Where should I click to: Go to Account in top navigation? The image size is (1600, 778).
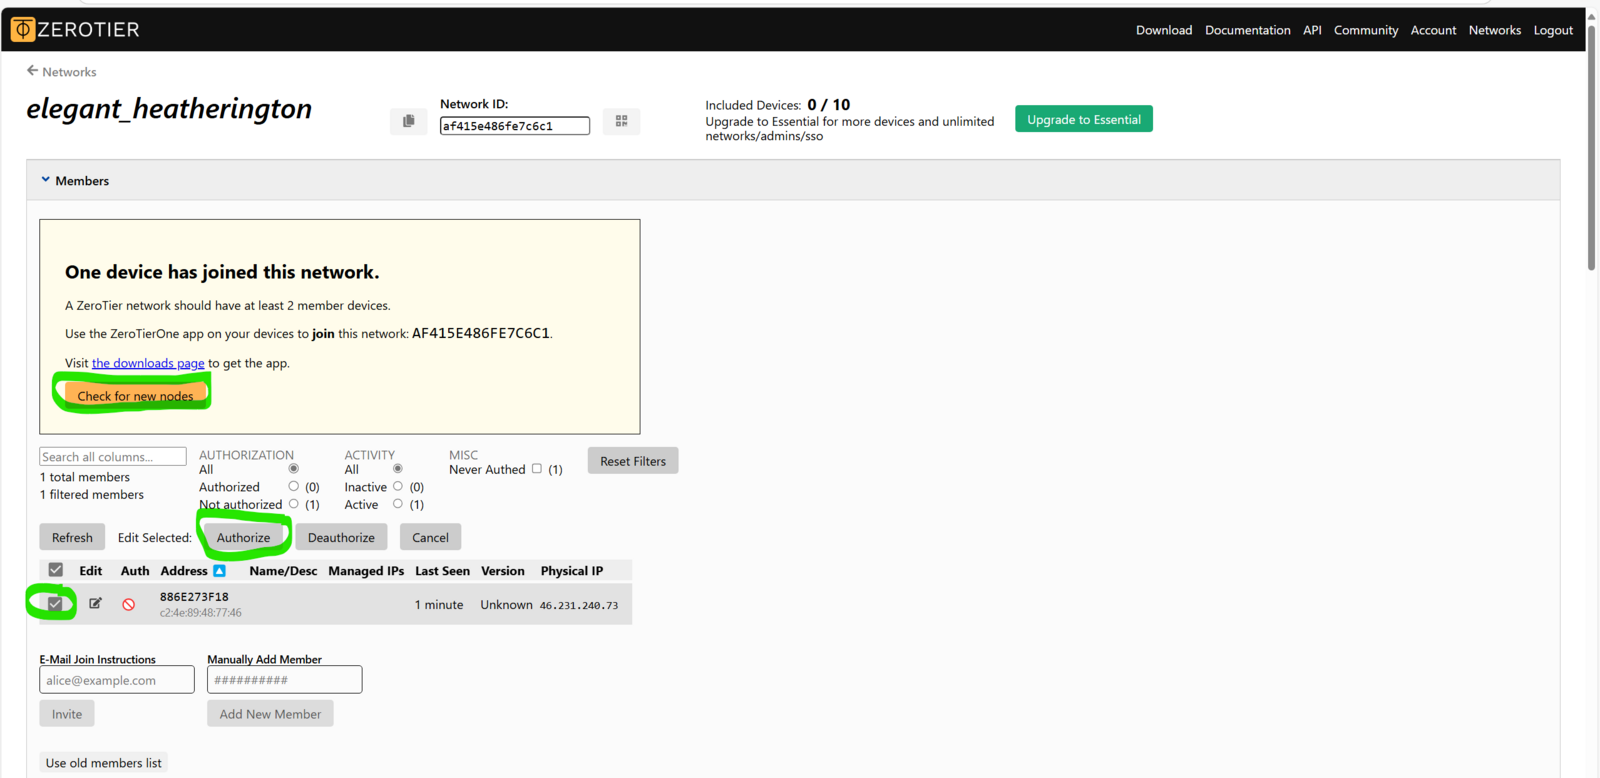(1433, 30)
